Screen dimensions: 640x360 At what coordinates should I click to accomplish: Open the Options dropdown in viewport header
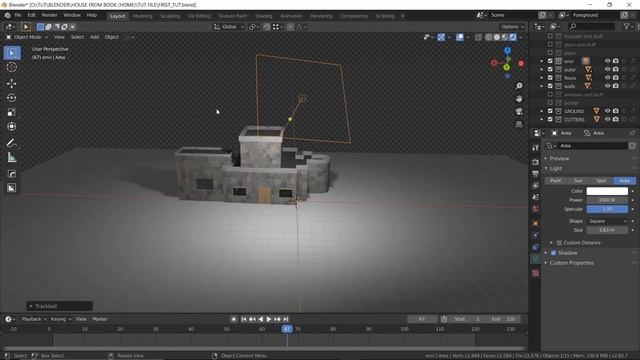click(512, 27)
